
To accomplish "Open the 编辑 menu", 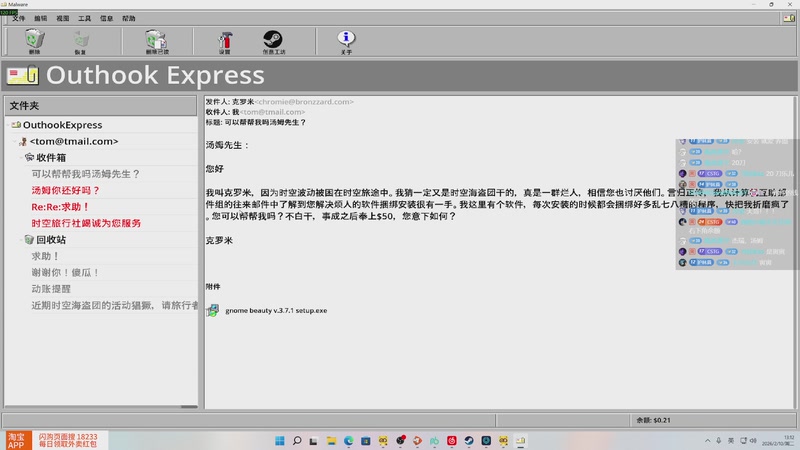I will pos(41,18).
